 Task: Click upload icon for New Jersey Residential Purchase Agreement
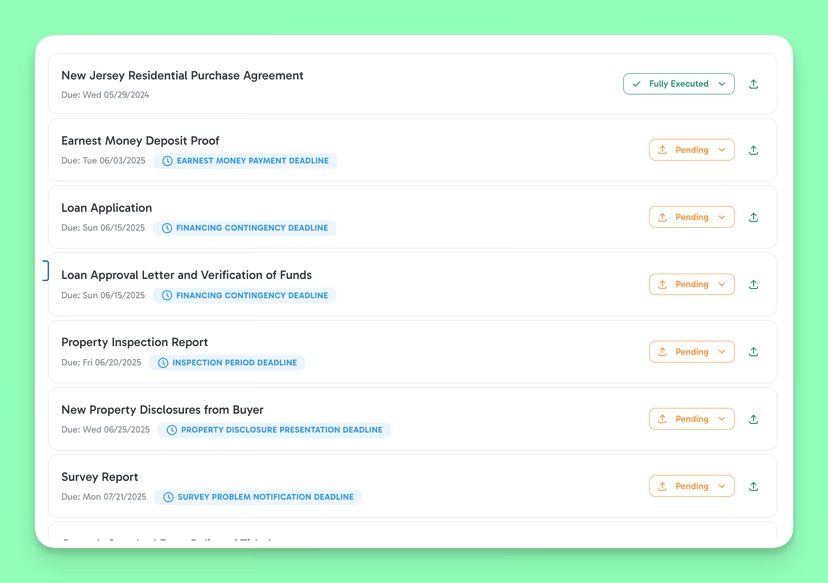pos(753,84)
